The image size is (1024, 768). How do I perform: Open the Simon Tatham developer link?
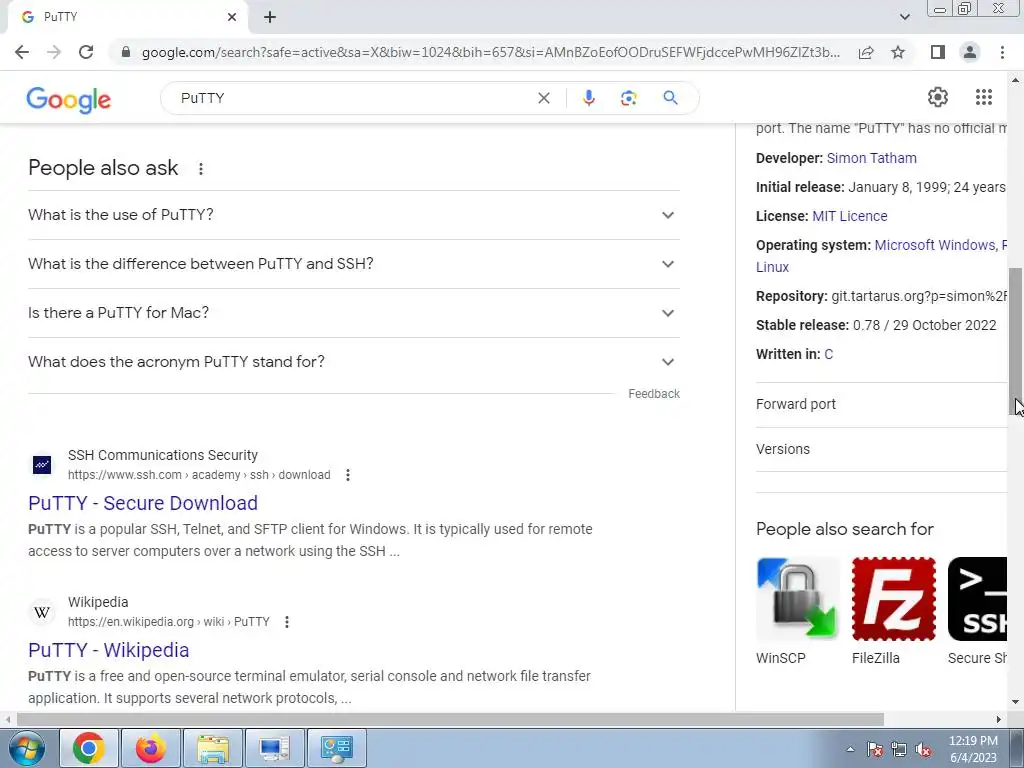coord(871,158)
